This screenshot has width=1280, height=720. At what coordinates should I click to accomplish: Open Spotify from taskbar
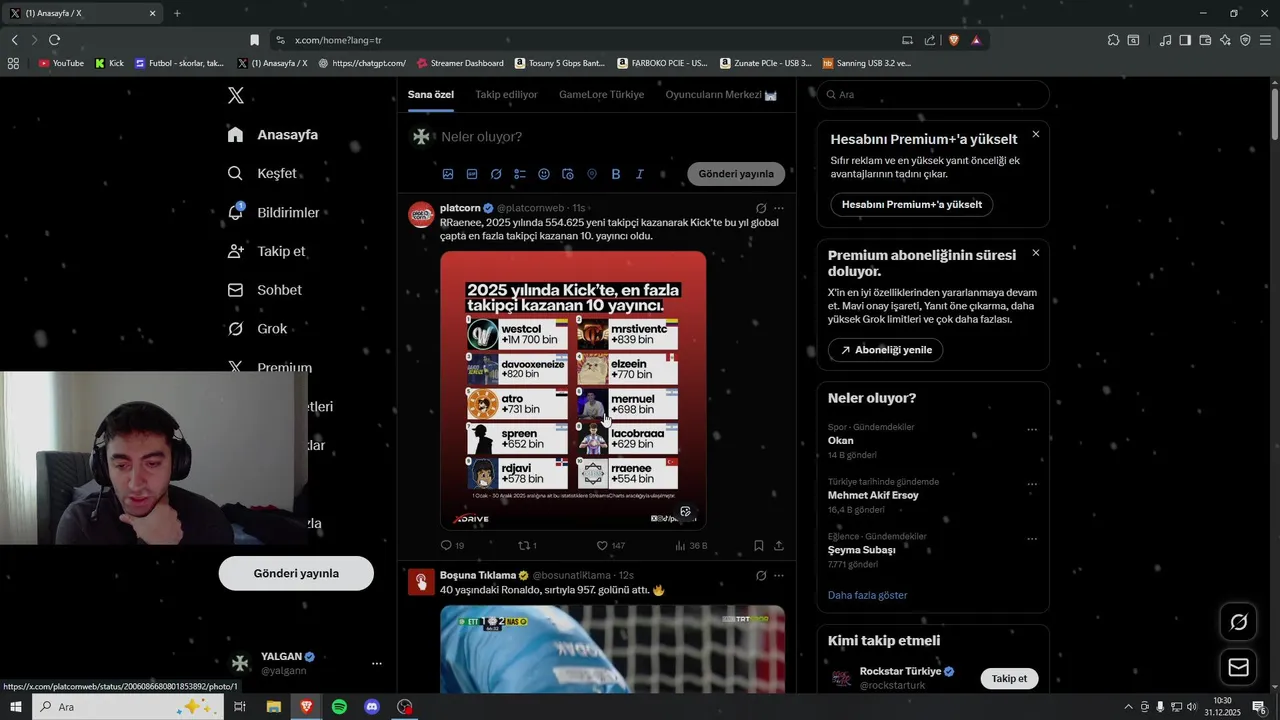[340, 706]
